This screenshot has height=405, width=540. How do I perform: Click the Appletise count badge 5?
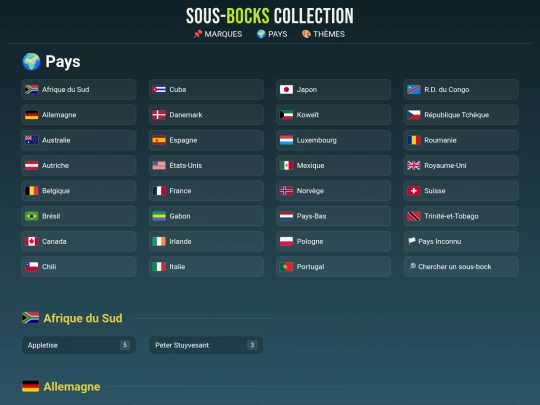tap(125, 345)
